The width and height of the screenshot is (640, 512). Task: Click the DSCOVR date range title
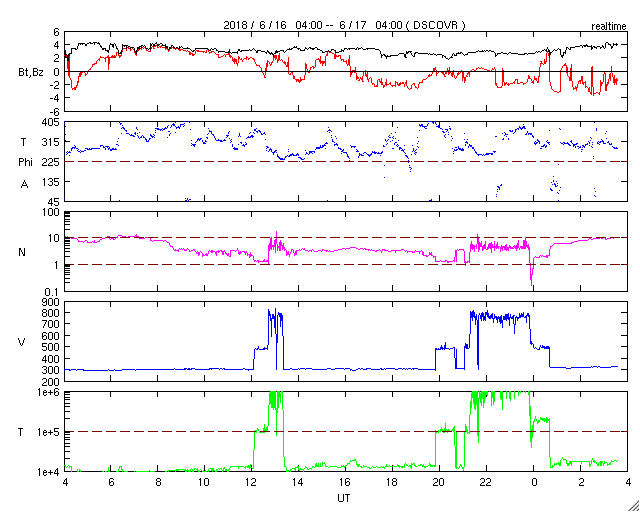(344, 25)
